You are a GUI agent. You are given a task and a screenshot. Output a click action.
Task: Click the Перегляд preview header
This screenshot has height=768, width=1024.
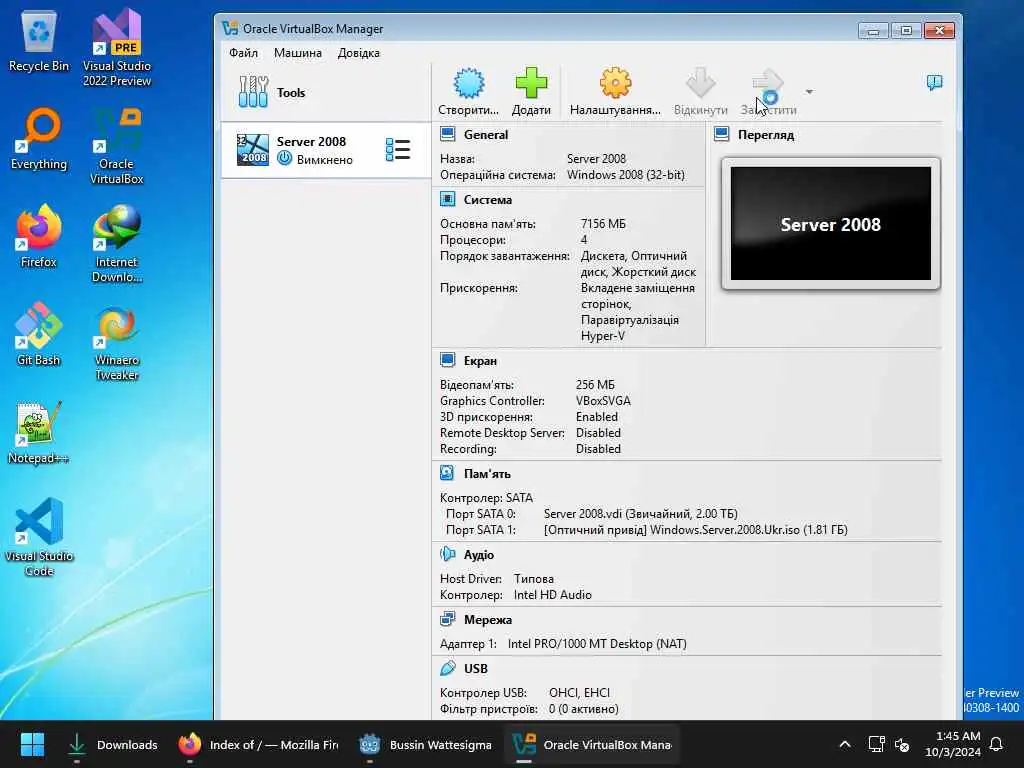click(x=765, y=135)
